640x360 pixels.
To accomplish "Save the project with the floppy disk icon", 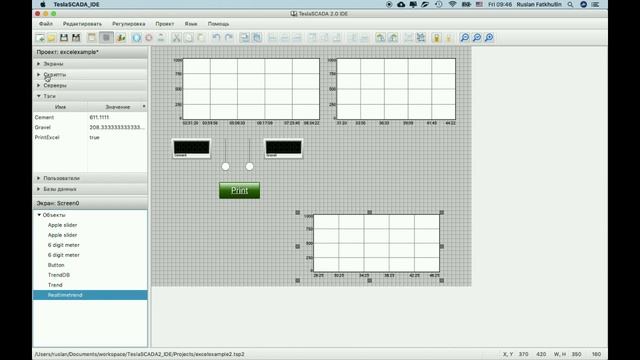I will click(x=64, y=38).
